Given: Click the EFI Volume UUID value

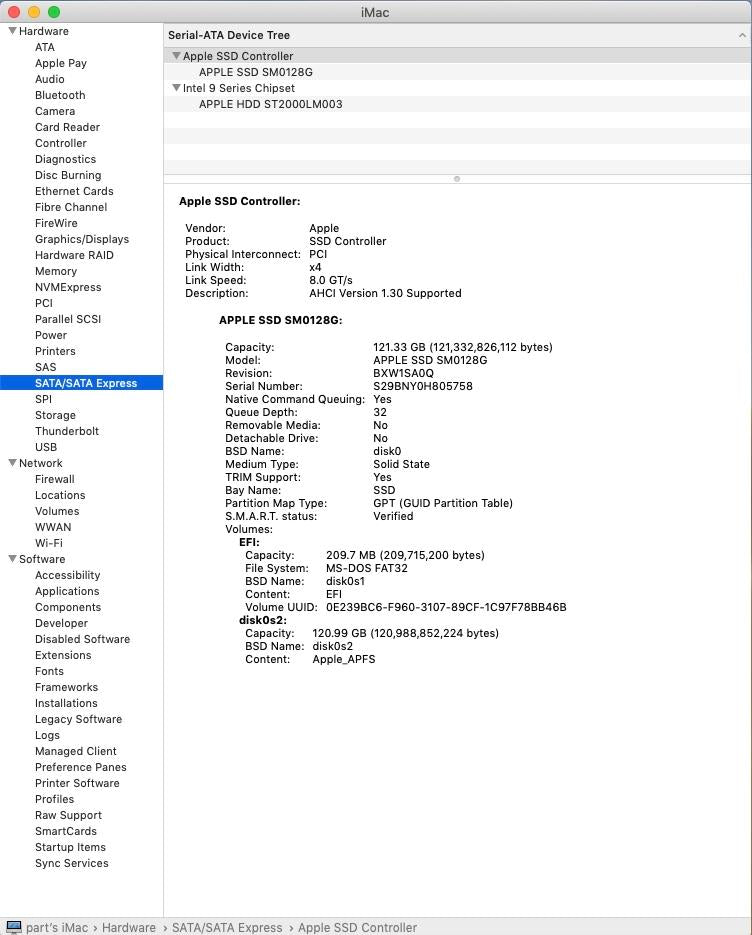Looking at the screenshot, I should [x=446, y=608].
